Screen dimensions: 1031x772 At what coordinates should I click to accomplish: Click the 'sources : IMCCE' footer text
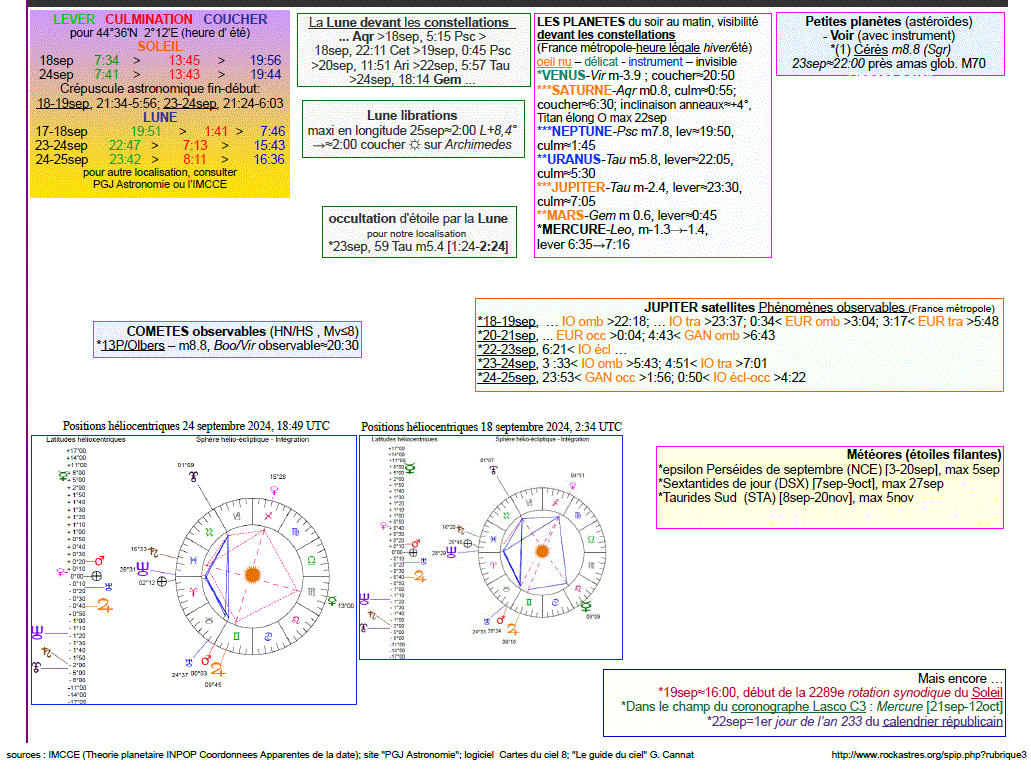350,755
